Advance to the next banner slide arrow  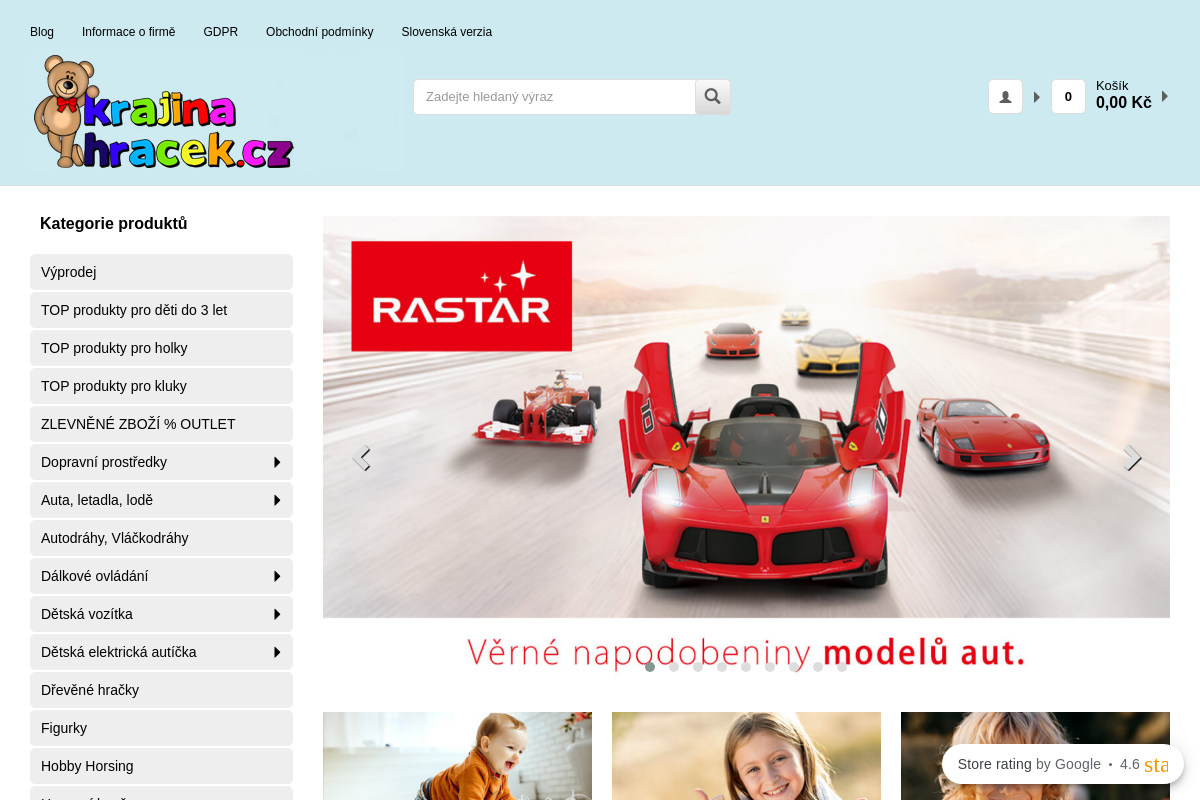pos(1131,457)
